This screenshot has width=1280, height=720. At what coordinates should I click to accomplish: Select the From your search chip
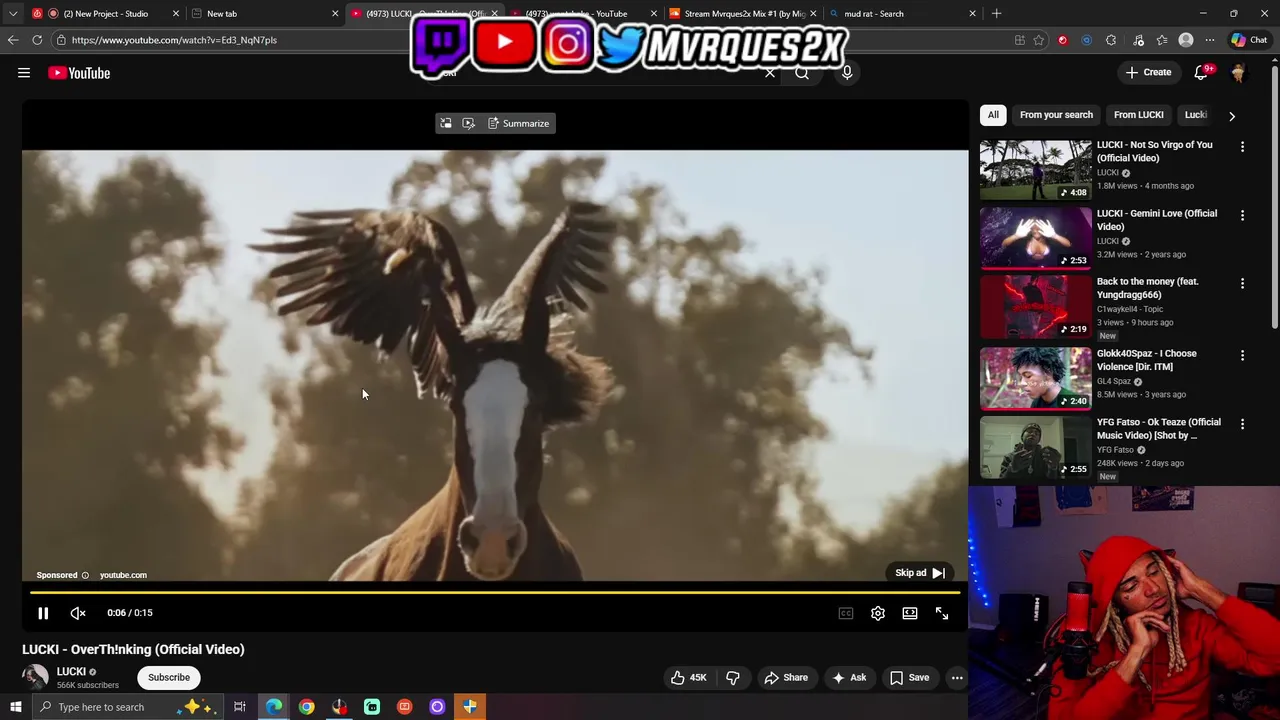point(1056,115)
